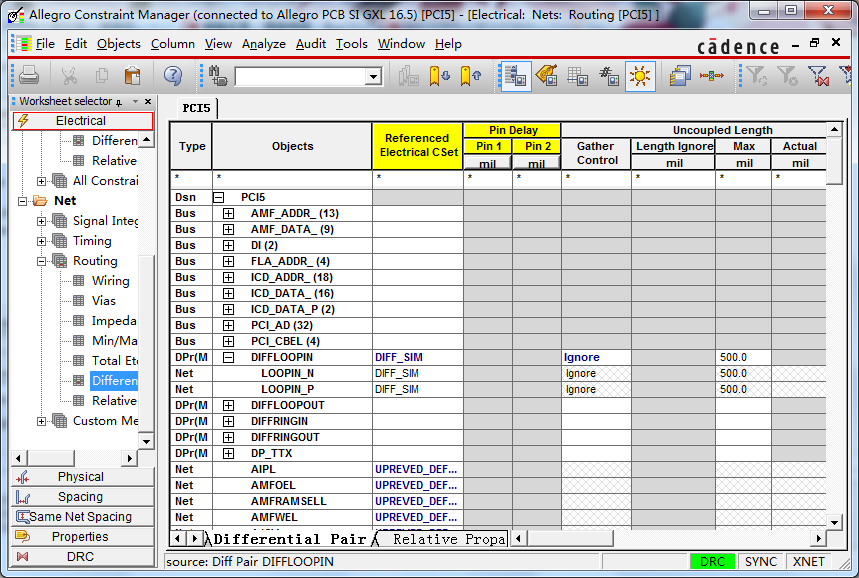Select the DRC worksheet section
The image size is (859, 578).
pos(83,557)
